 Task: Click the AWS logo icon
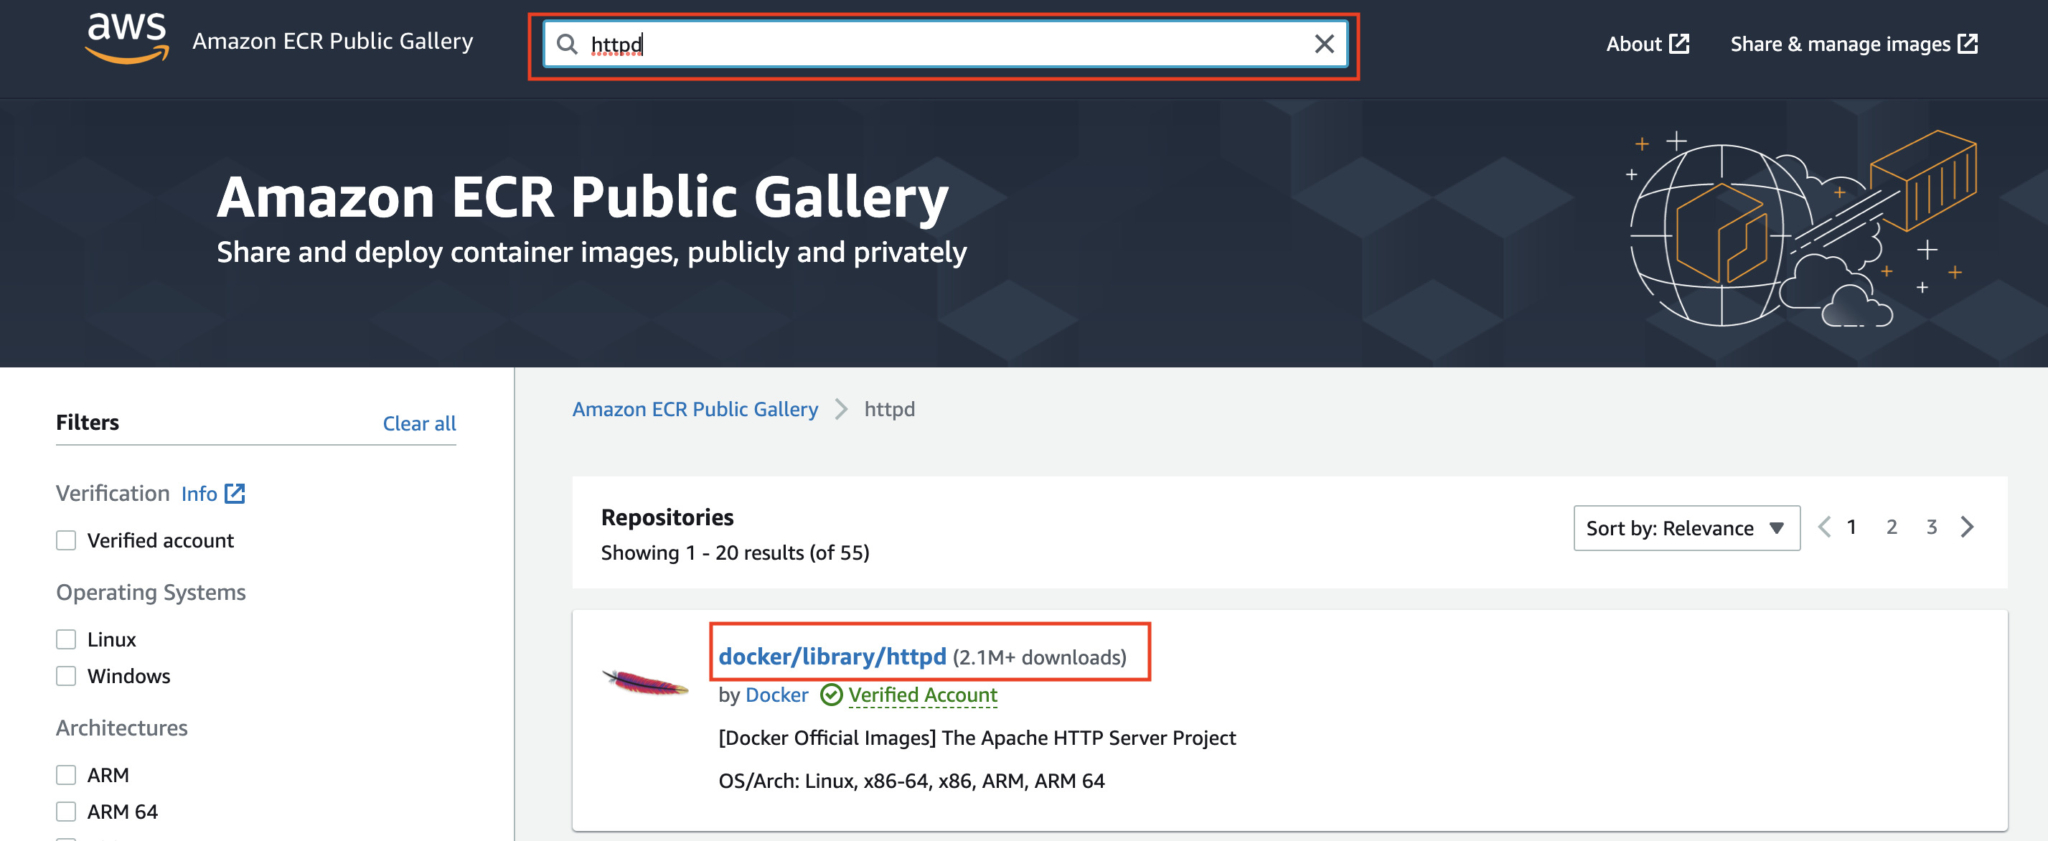coord(126,38)
